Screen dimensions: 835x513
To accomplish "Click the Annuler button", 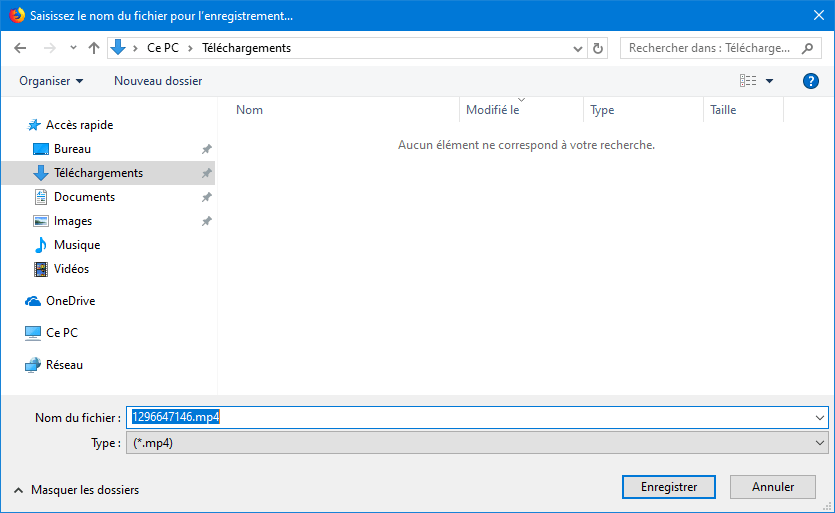I will [x=773, y=487].
